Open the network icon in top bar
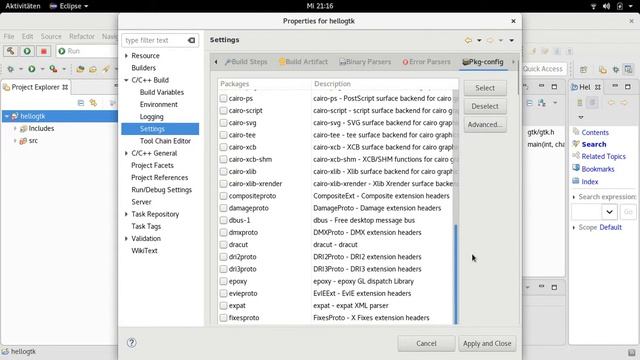 coord(594,6)
